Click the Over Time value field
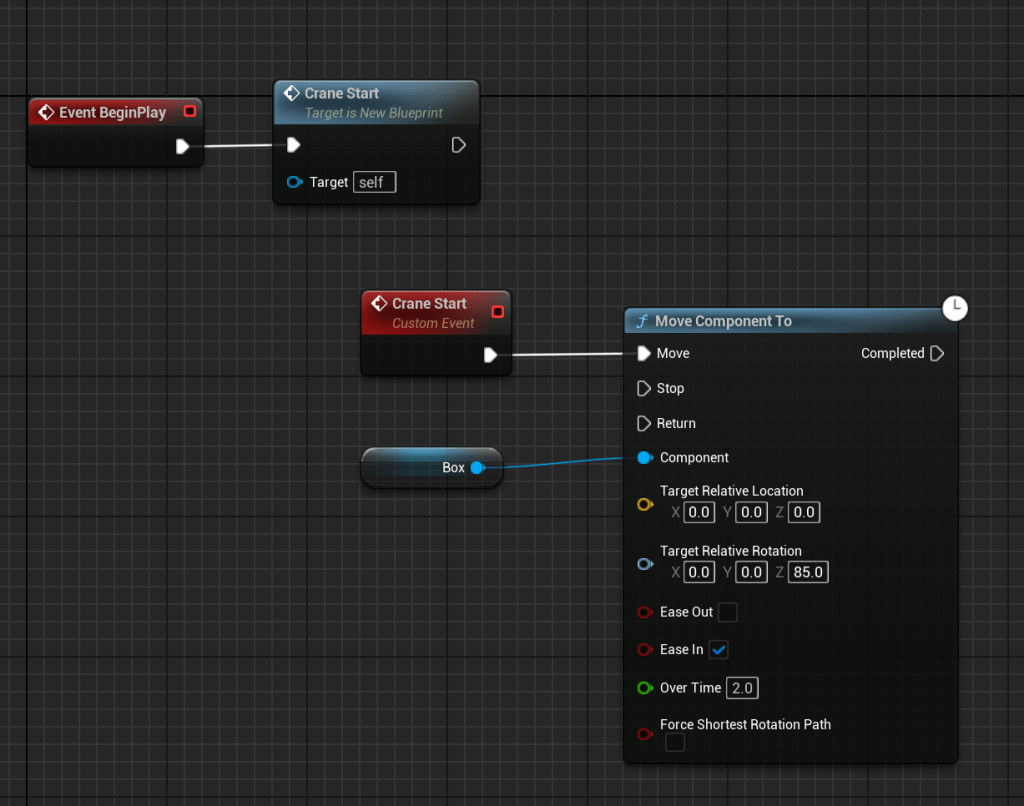 (742, 688)
